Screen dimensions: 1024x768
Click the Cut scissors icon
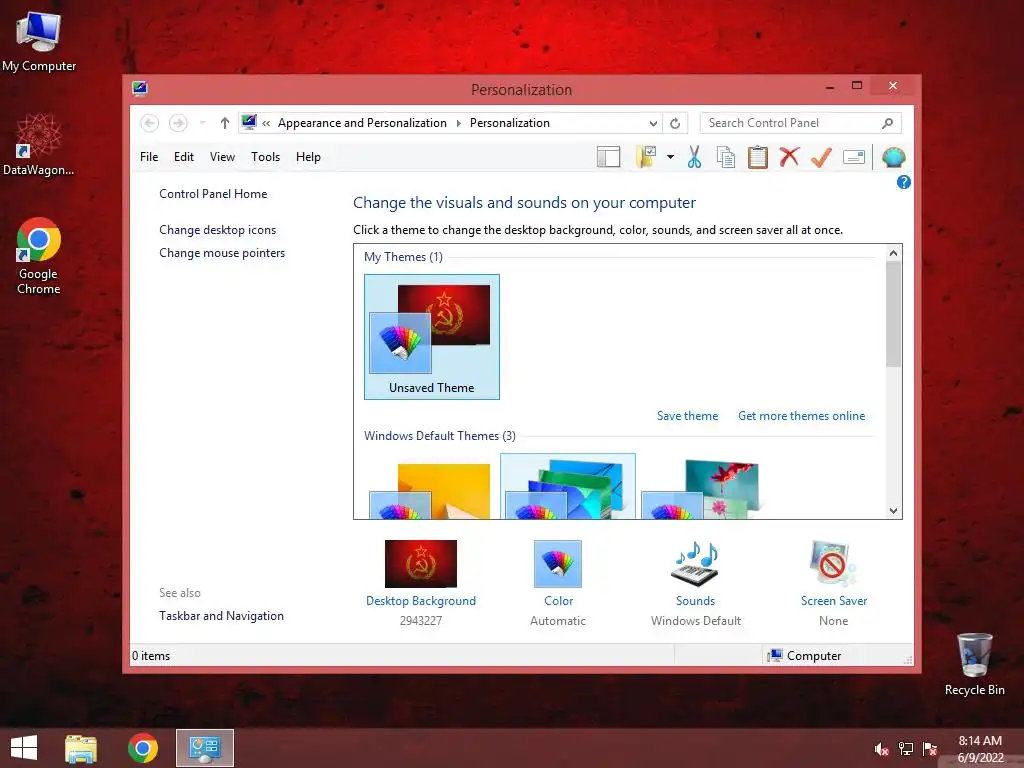pos(694,157)
